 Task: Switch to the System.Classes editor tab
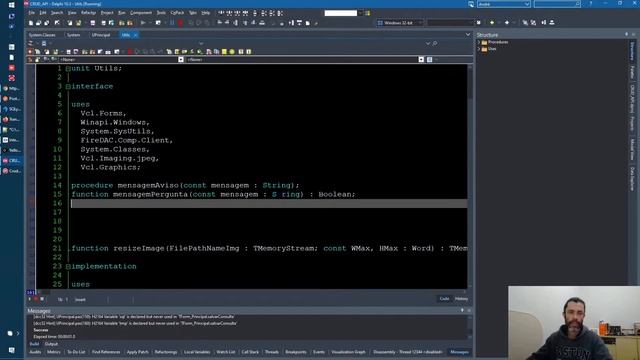[42, 35]
